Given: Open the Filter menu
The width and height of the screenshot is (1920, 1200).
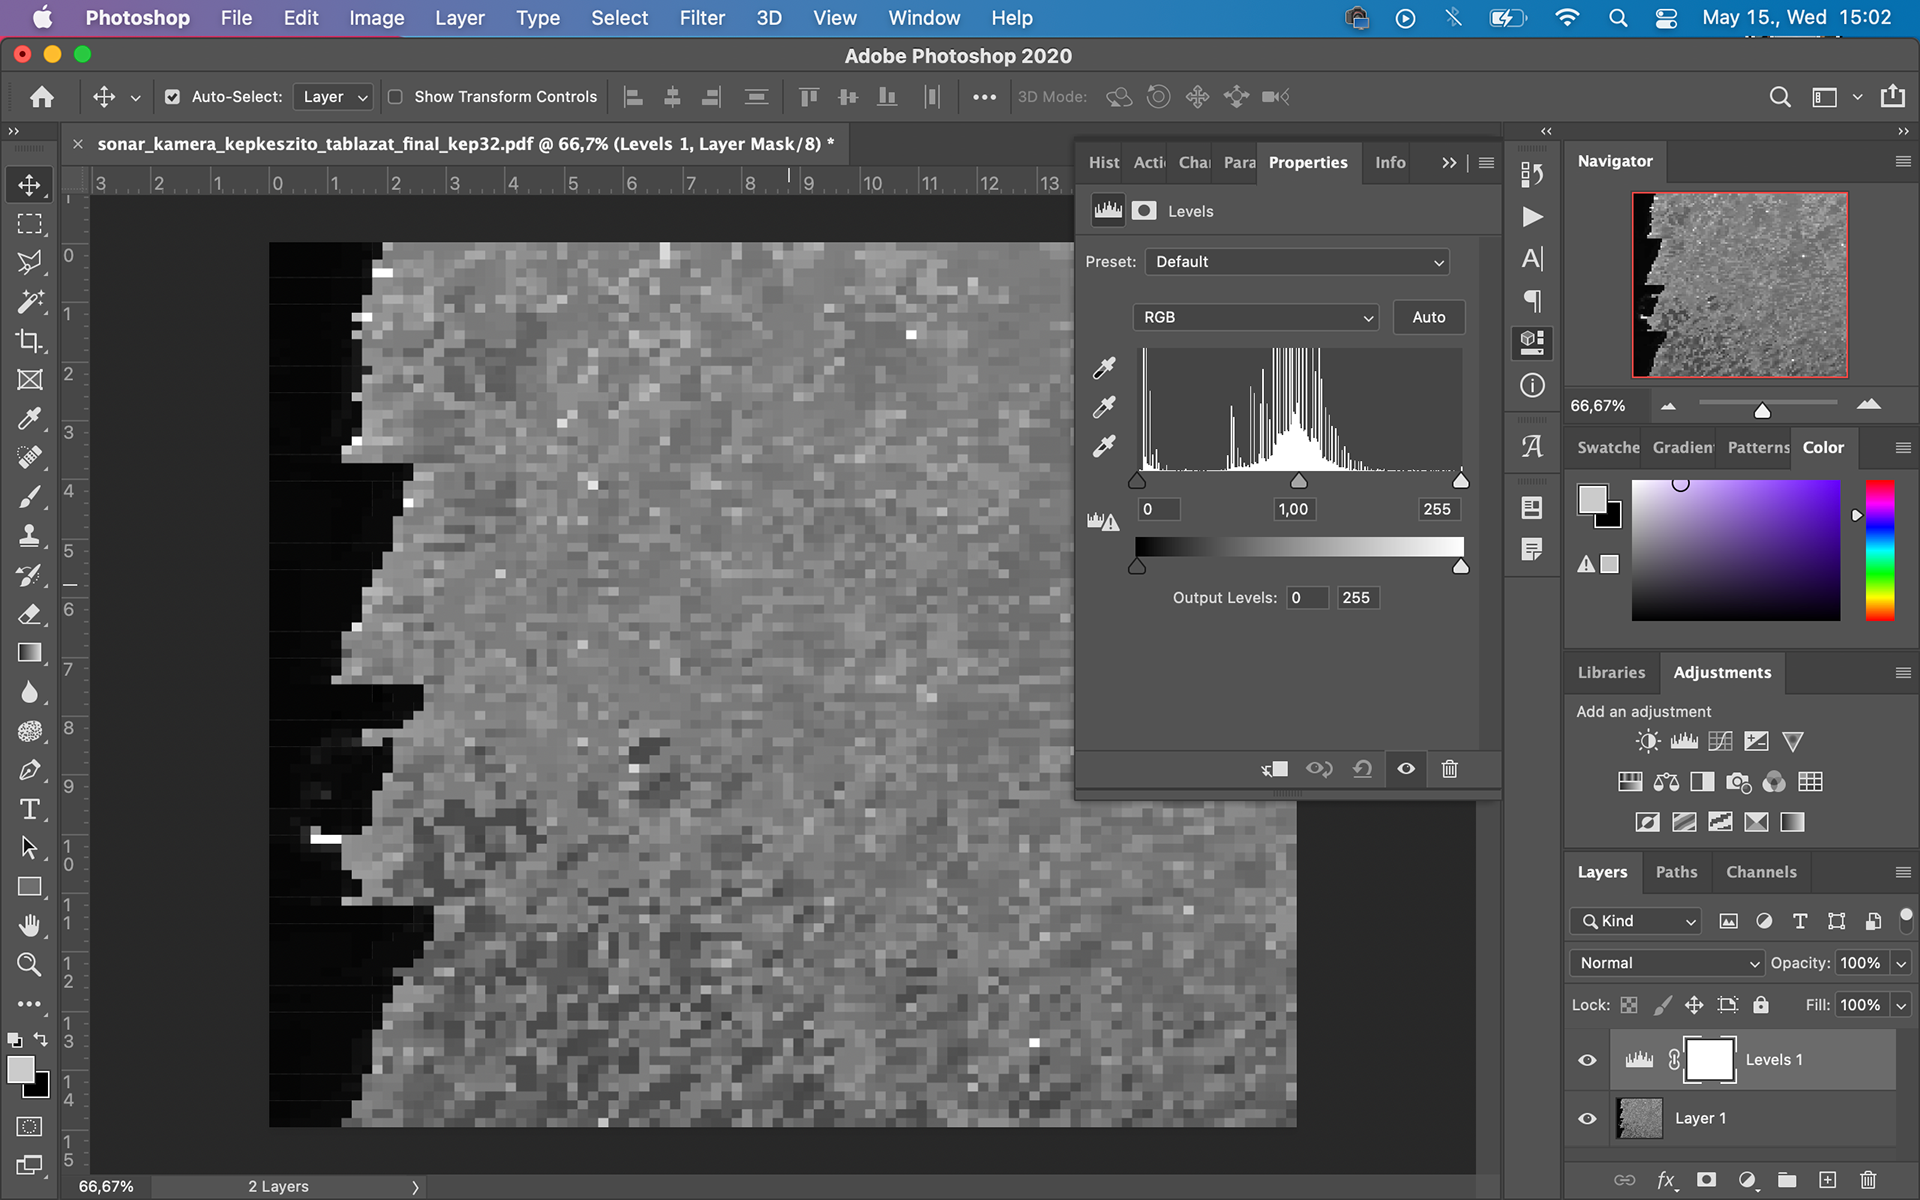Looking at the screenshot, I should pos(702,18).
